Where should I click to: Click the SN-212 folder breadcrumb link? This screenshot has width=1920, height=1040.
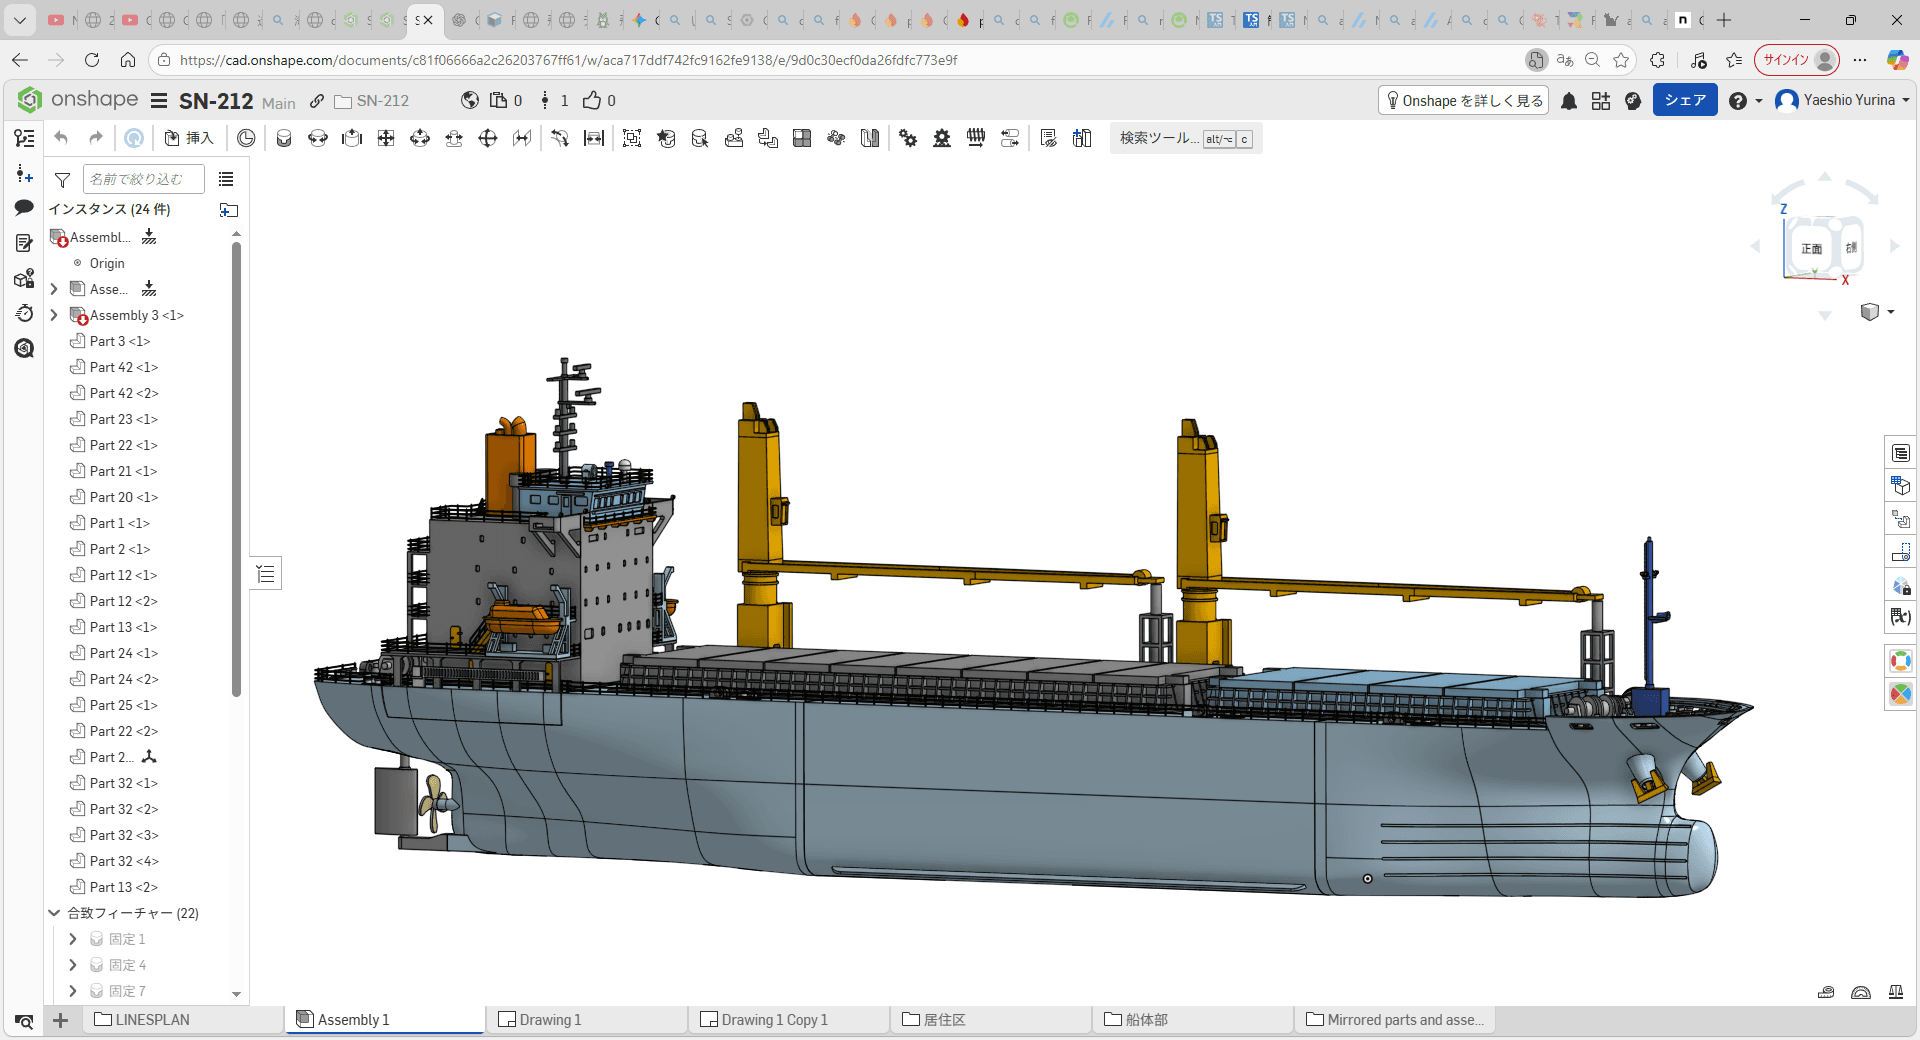[x=372, y=101]
